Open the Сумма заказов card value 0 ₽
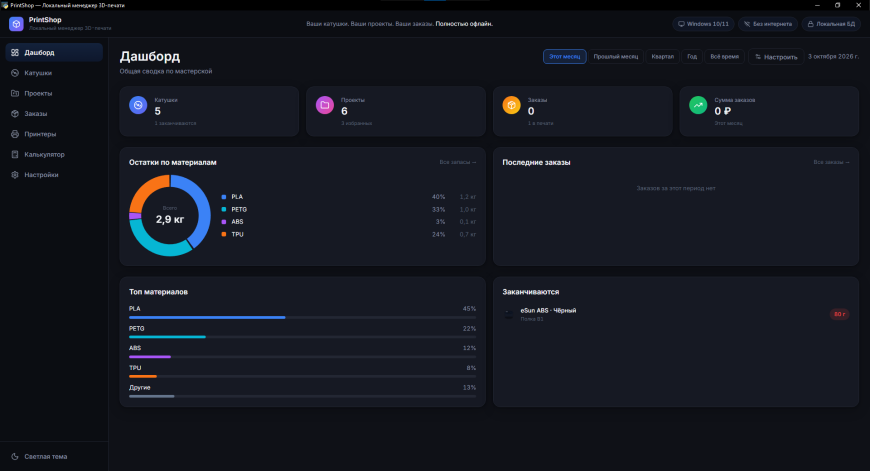Image resolution: width=870 pixels, height=471 pixels. [x=722, y=111]
